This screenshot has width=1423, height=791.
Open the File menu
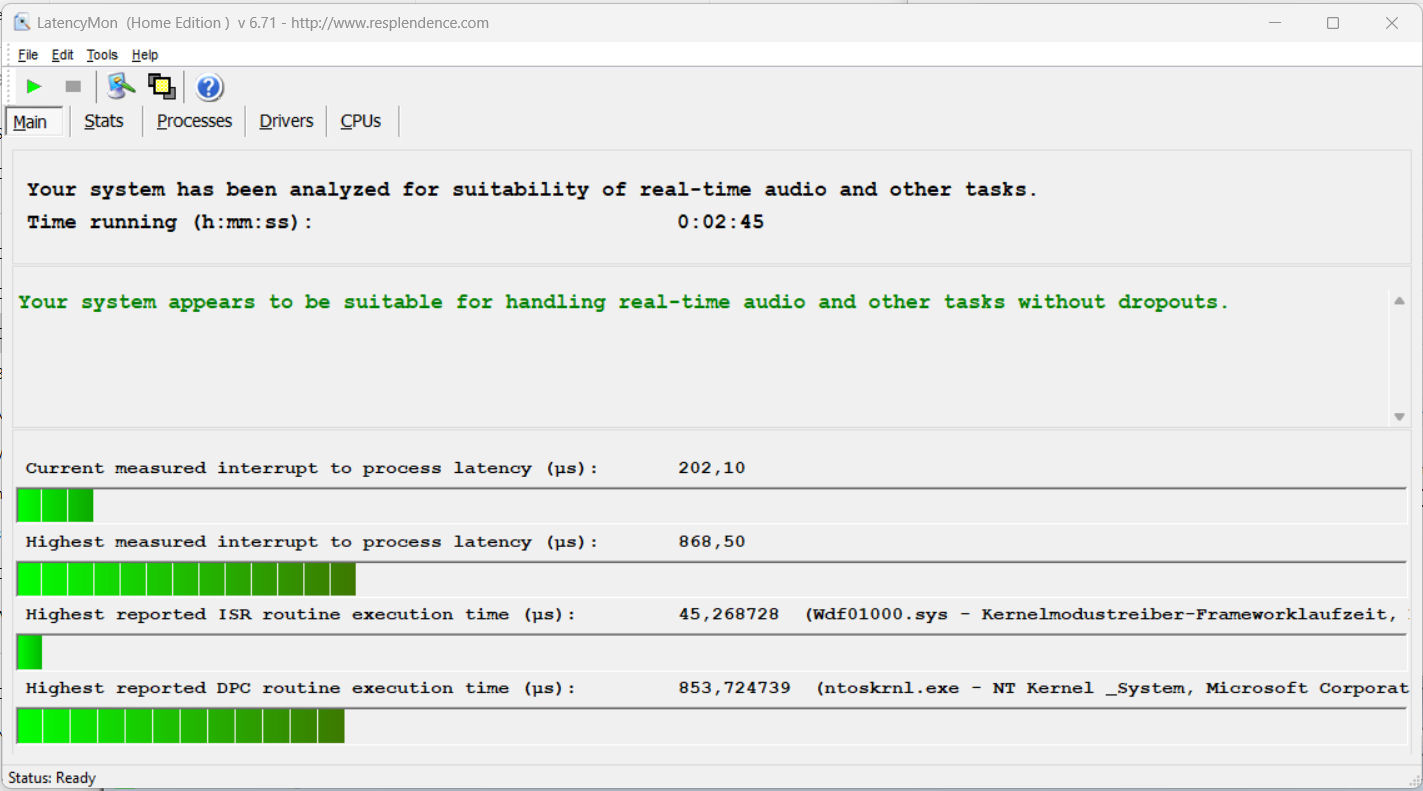point(28,55)
